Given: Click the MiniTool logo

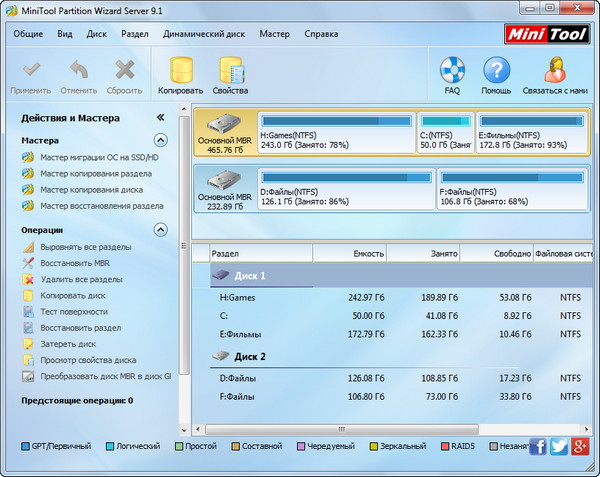Looking at the screenshot, I should (x=547, y=34).
